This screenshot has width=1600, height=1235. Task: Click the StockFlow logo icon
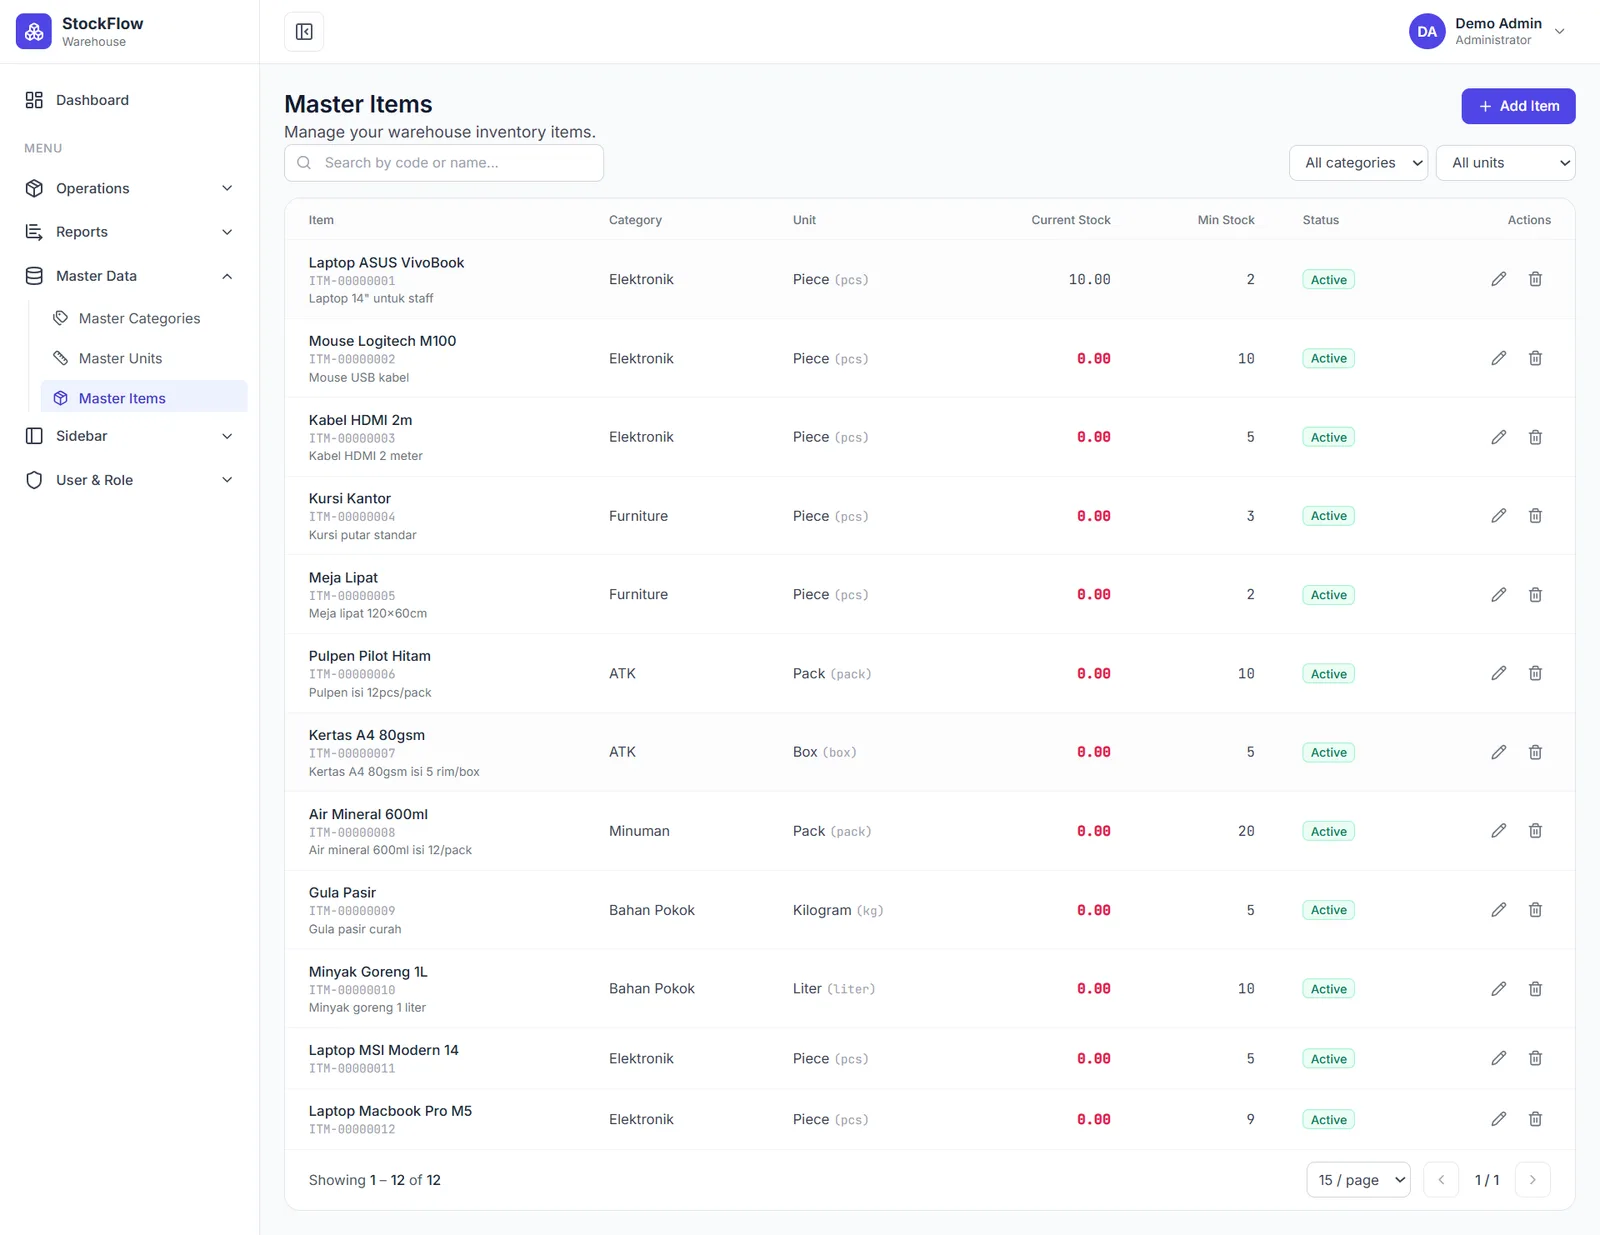pos(34,32)
